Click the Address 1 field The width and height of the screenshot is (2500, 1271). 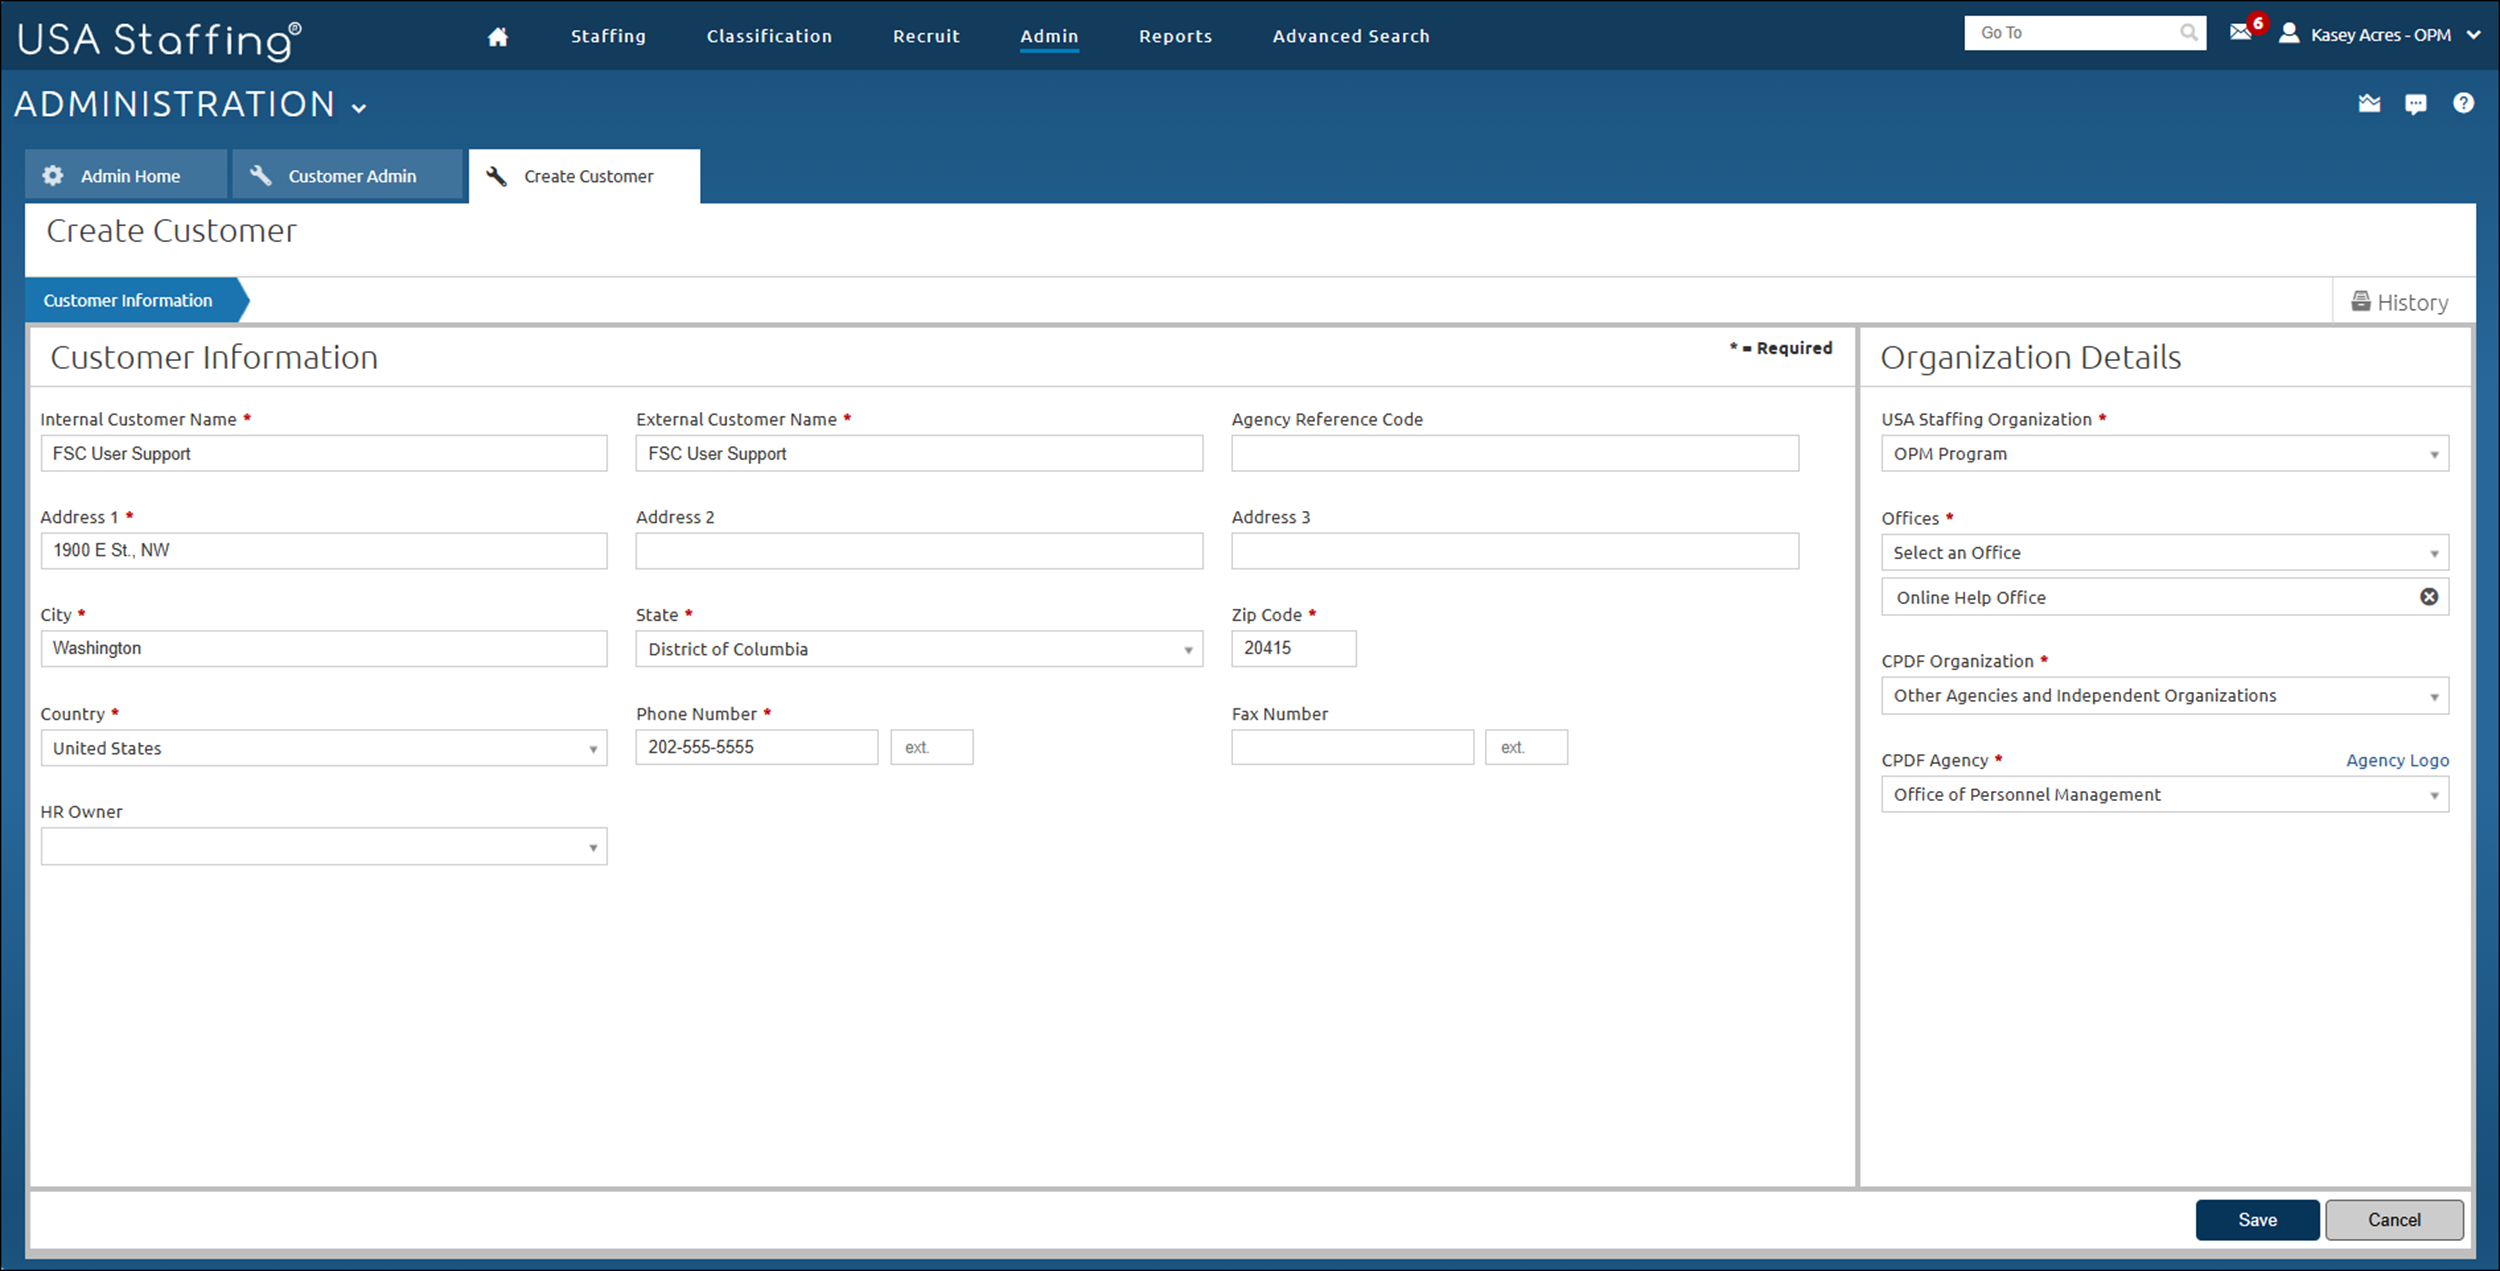click(x=324, y=550)
